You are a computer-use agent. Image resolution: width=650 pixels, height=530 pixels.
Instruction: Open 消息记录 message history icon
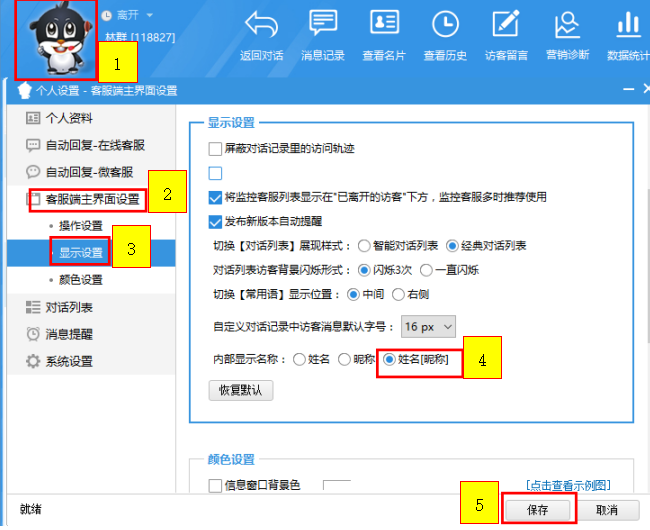323,26
